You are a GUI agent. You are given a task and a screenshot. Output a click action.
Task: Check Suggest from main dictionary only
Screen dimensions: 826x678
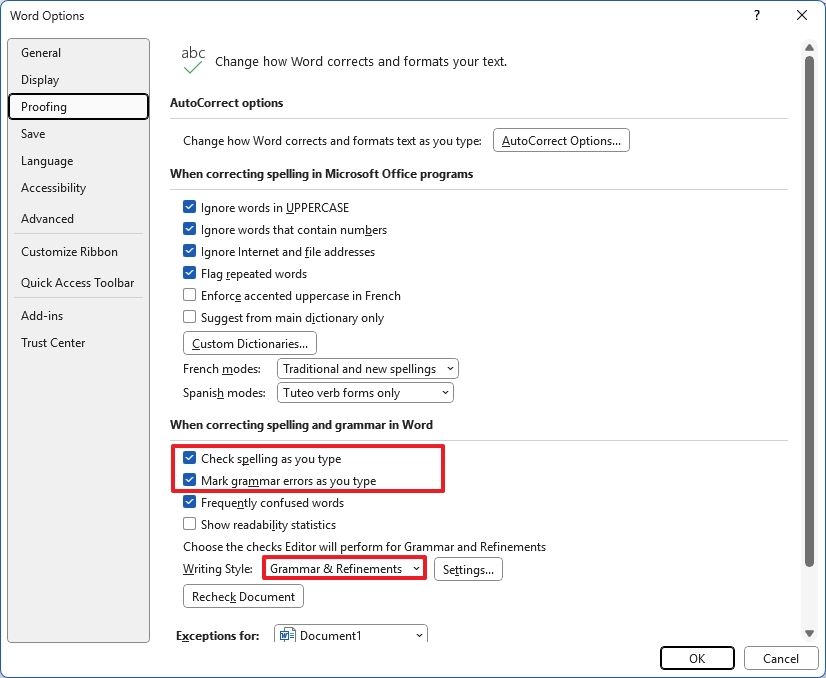(190, 317)
